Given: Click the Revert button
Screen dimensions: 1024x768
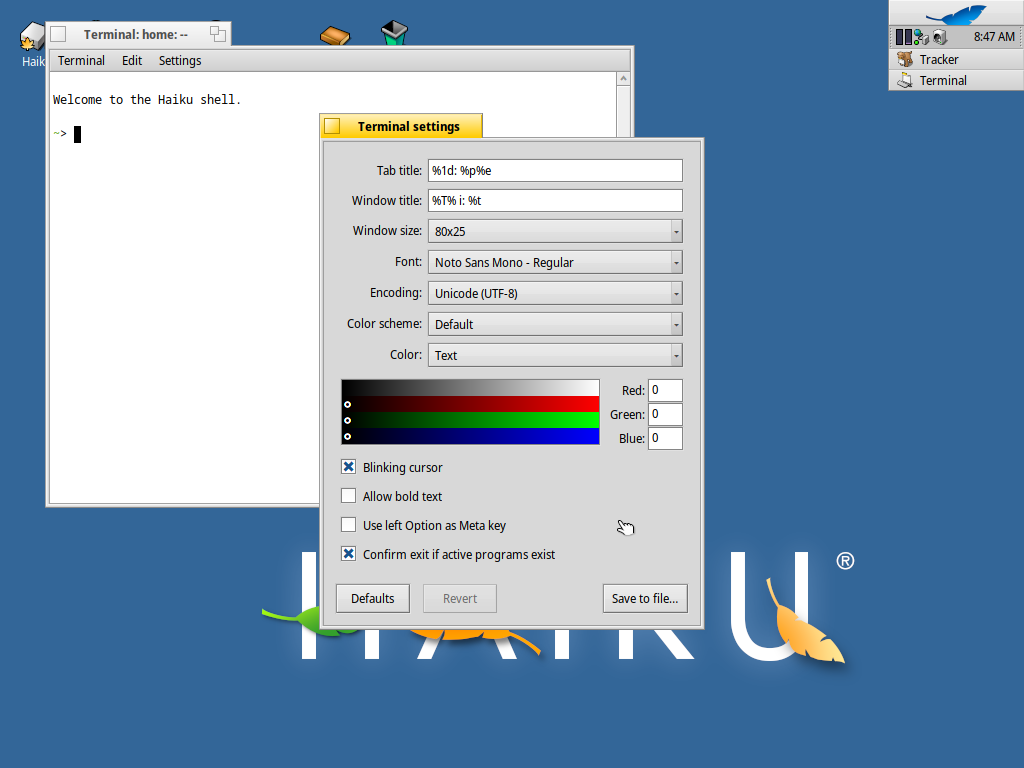Looking at the screenshot, I should click(460, 598).
